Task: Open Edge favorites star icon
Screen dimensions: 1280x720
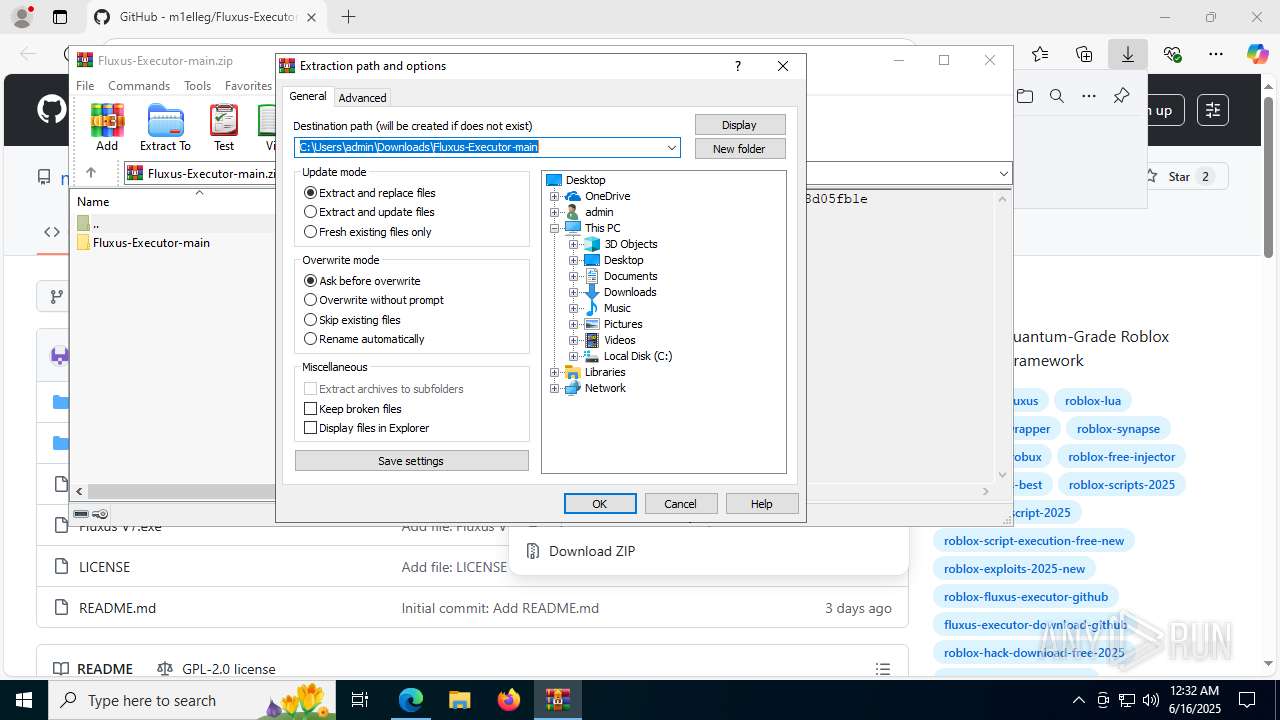Action: click(x=1040, y=54)
